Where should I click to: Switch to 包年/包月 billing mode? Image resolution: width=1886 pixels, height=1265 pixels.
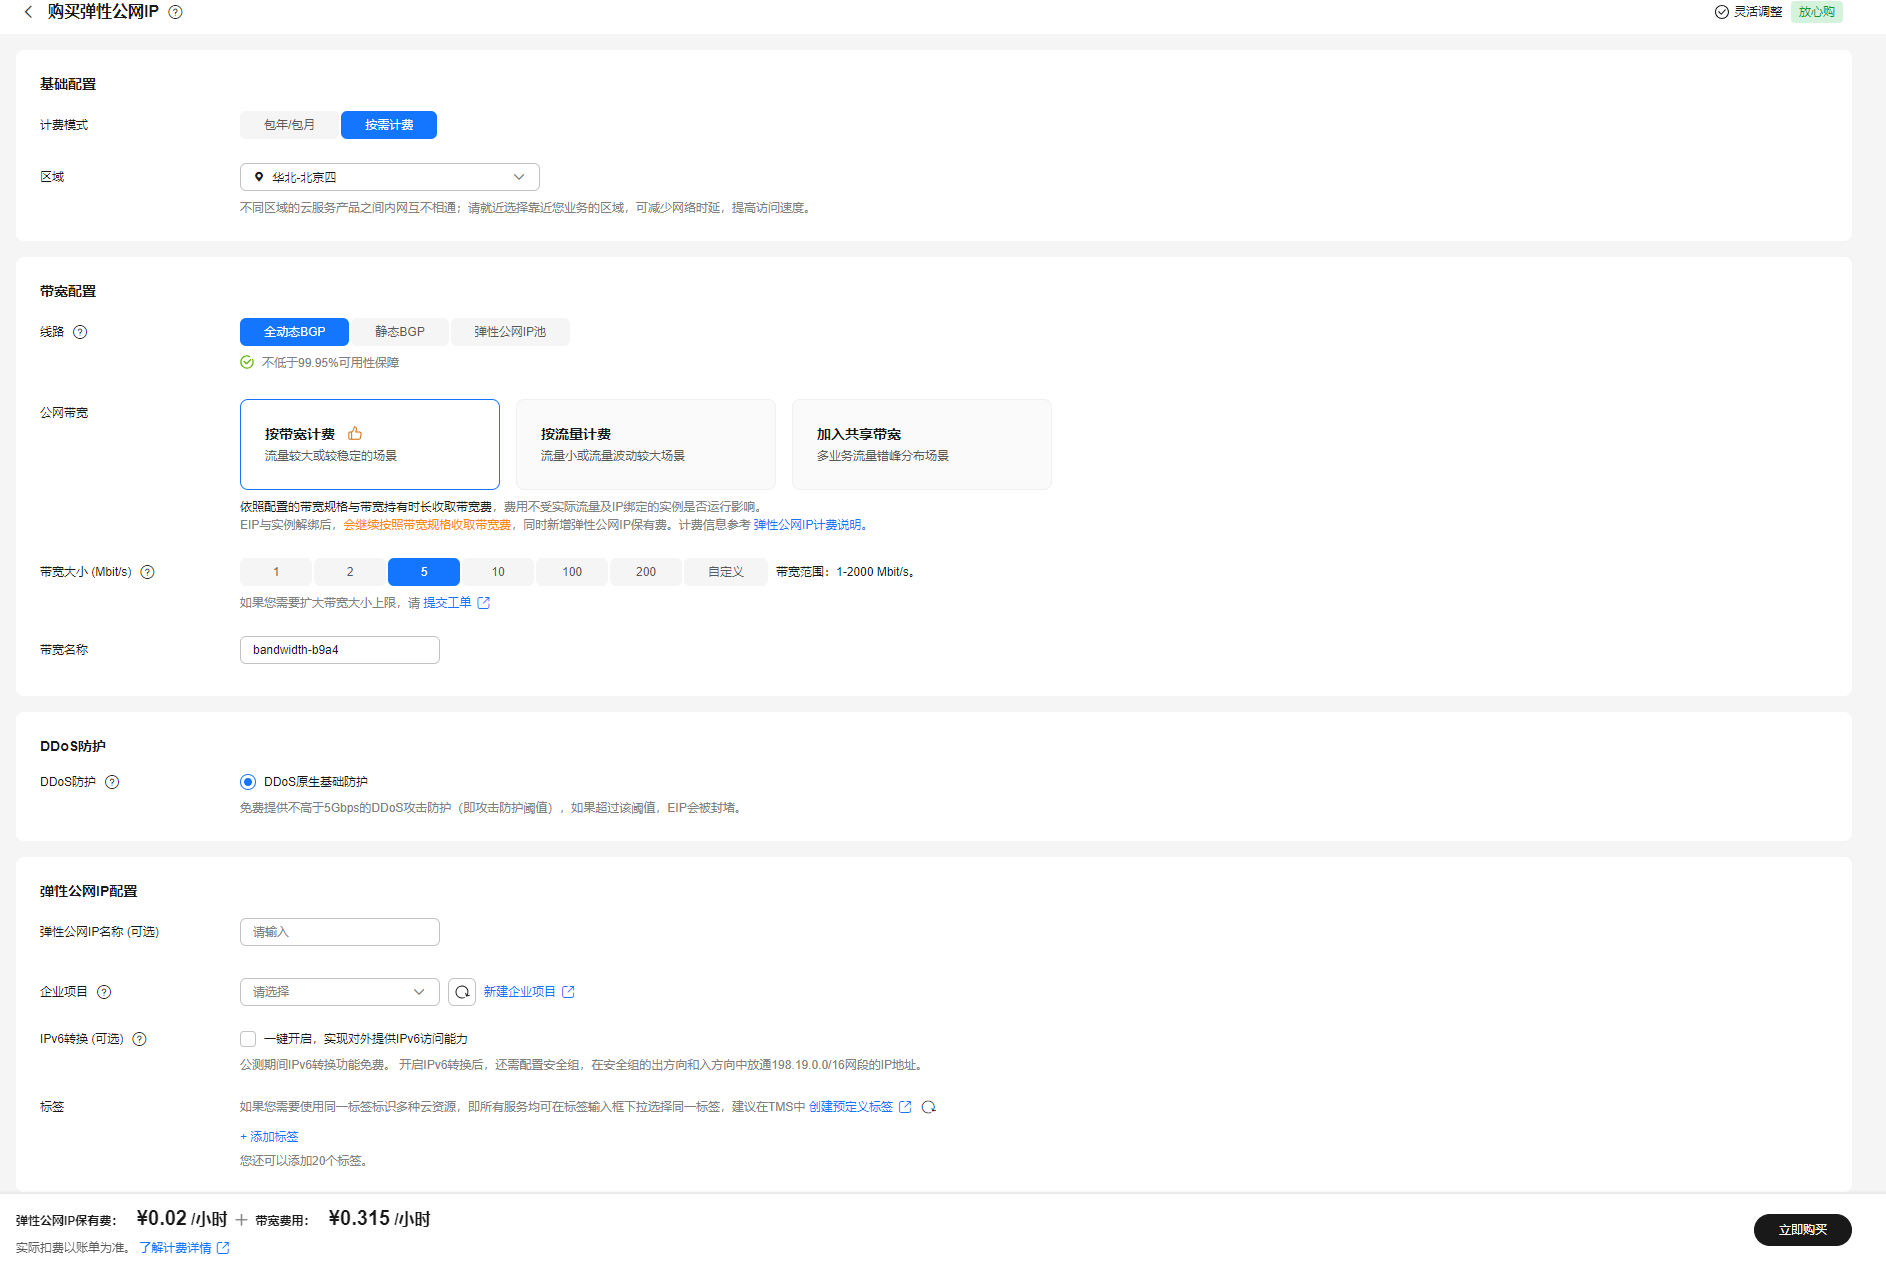pyautogui.click(x=289, y=125)
